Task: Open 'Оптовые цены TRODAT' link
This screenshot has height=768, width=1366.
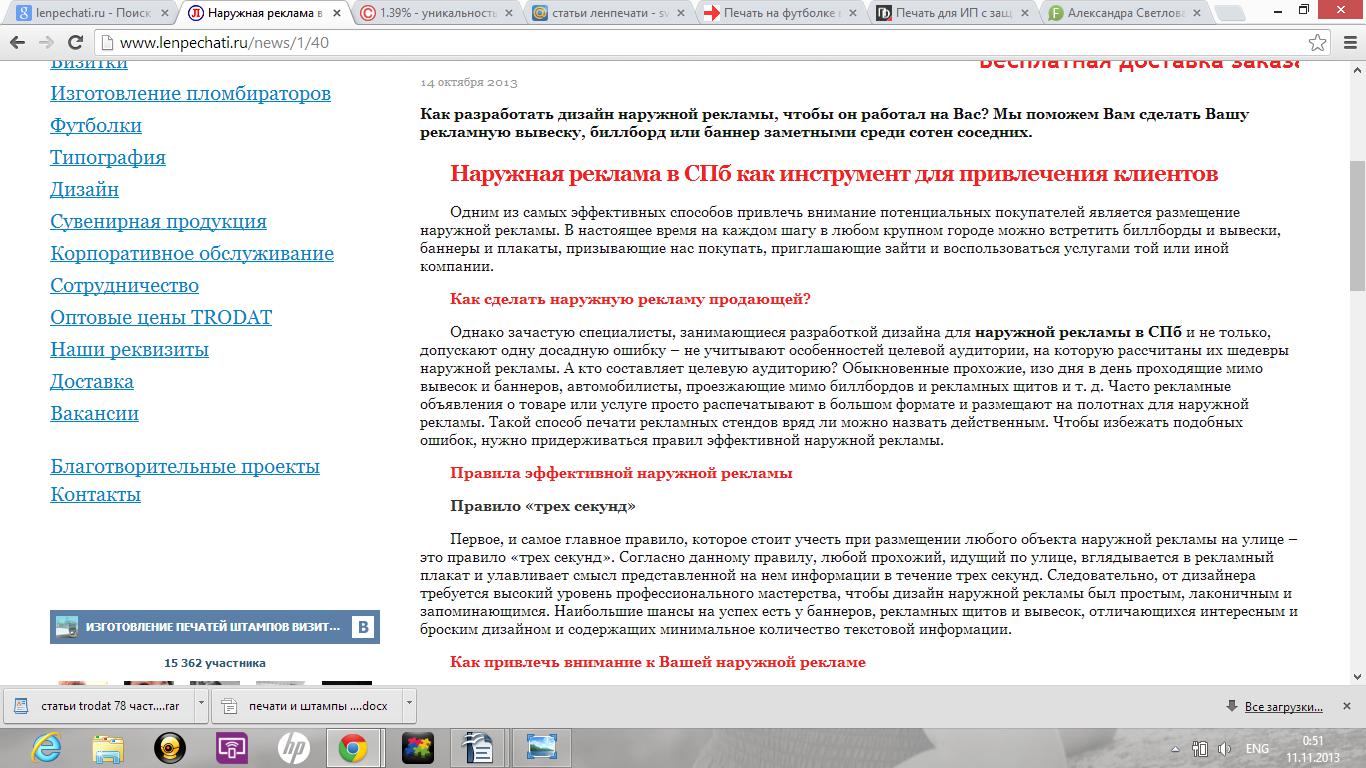Action: 161,318
